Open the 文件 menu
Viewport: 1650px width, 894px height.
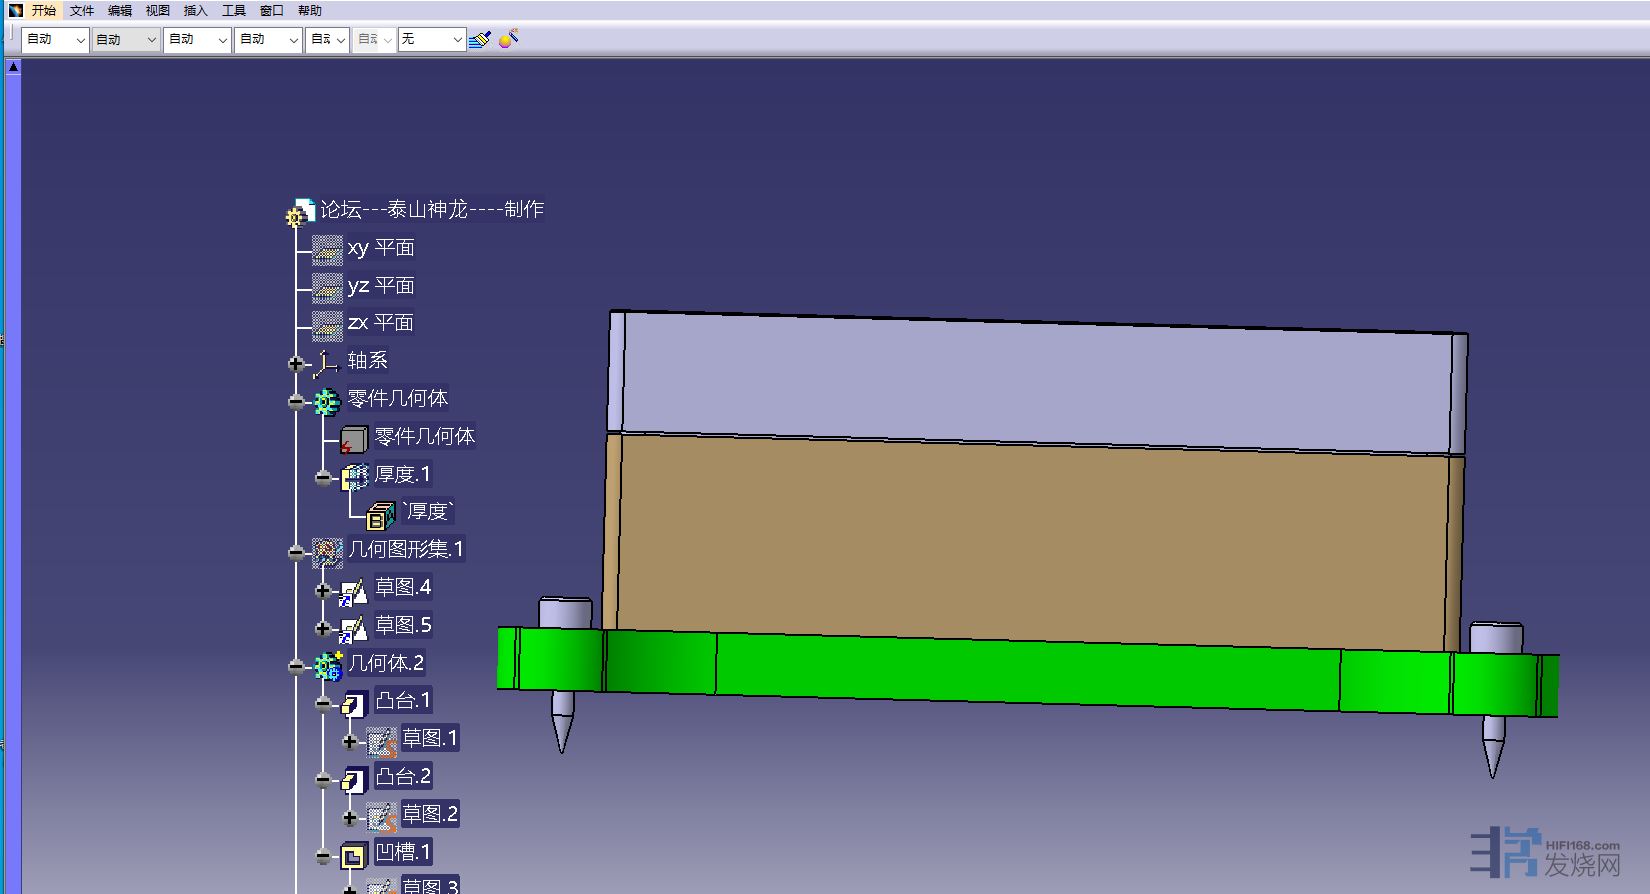click(x=82, y=11)
